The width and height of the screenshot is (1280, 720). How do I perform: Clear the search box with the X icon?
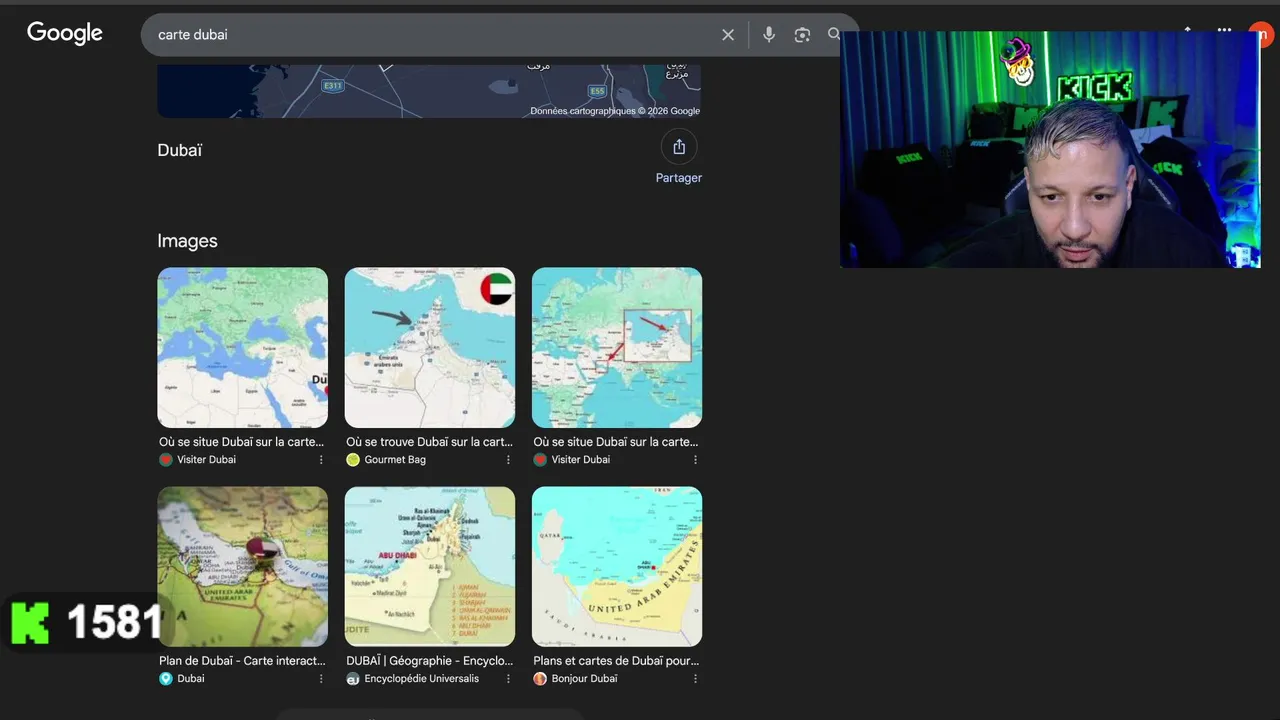(x=728, y=35)
